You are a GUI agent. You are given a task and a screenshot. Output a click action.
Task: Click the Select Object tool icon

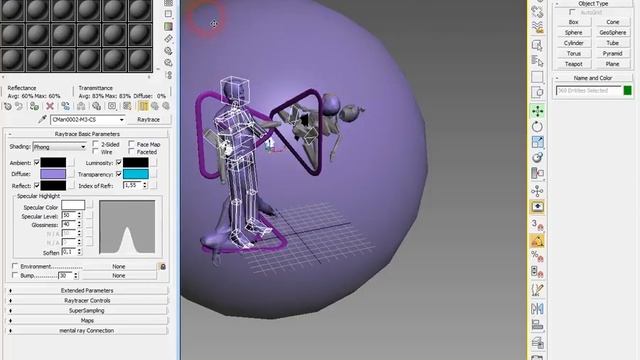point(537,45)
